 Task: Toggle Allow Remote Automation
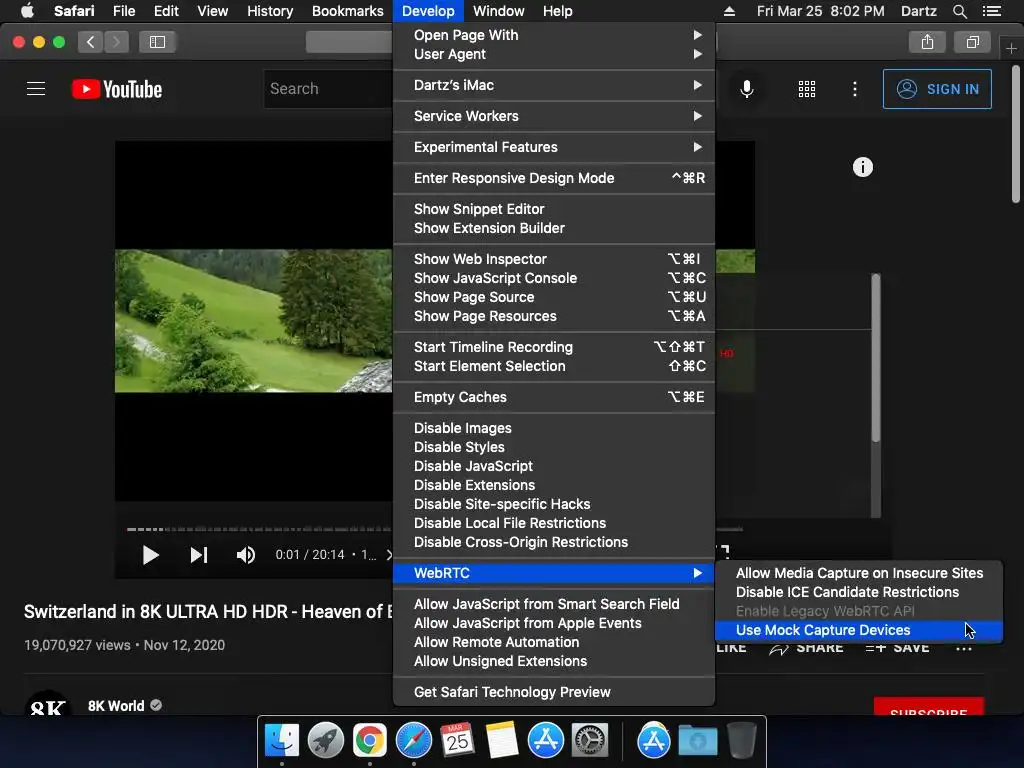pos(554,642)
